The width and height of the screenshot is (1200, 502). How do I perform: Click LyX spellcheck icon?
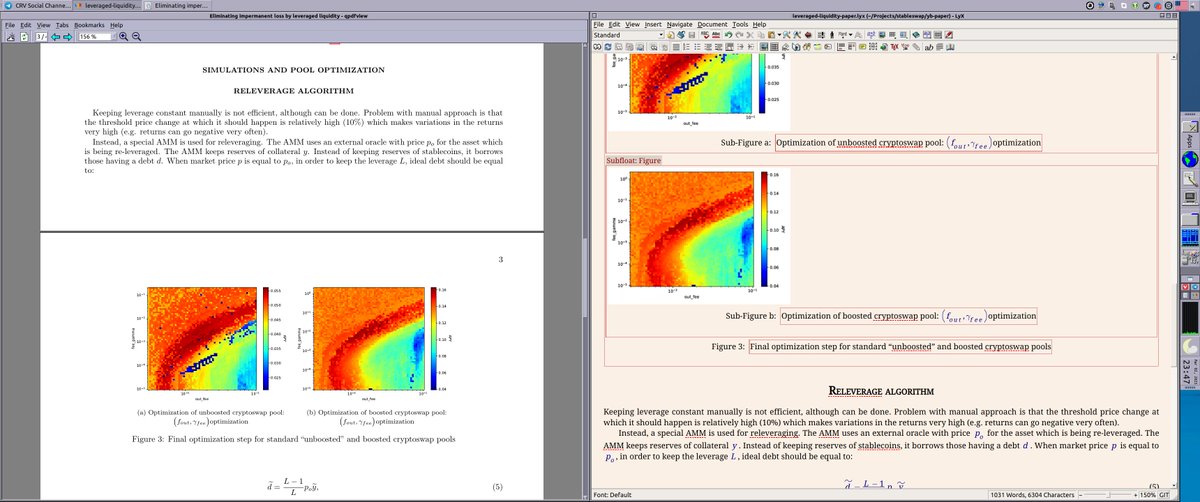point(705,35)
